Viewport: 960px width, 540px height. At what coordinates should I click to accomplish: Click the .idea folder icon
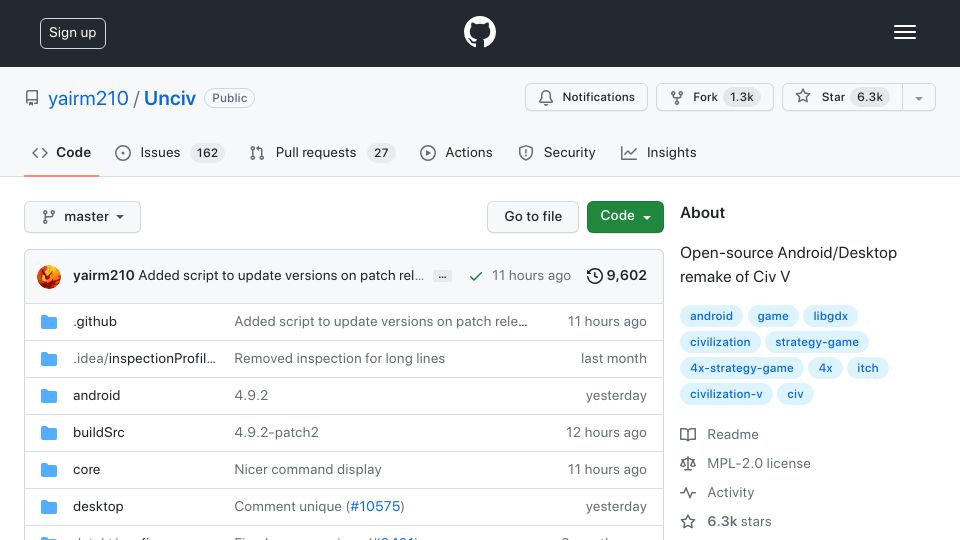click(x=49, y=359)
